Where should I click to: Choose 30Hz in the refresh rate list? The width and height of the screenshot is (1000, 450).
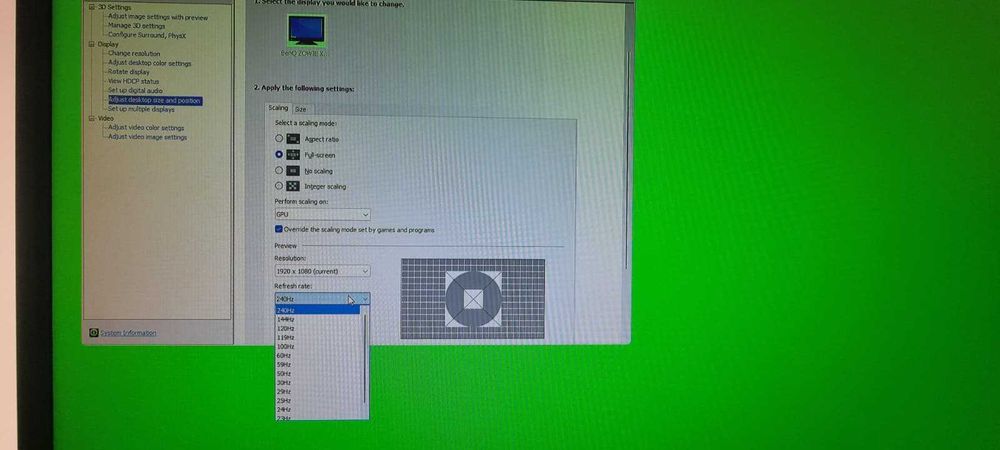coord(318,382)
